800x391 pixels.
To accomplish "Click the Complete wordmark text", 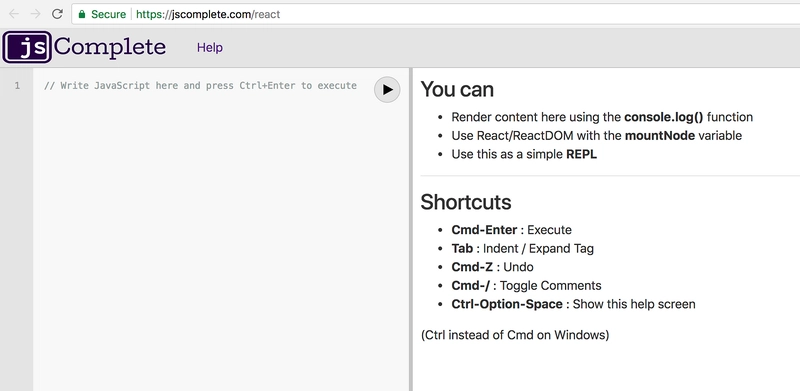I will (x=110, y=47).
